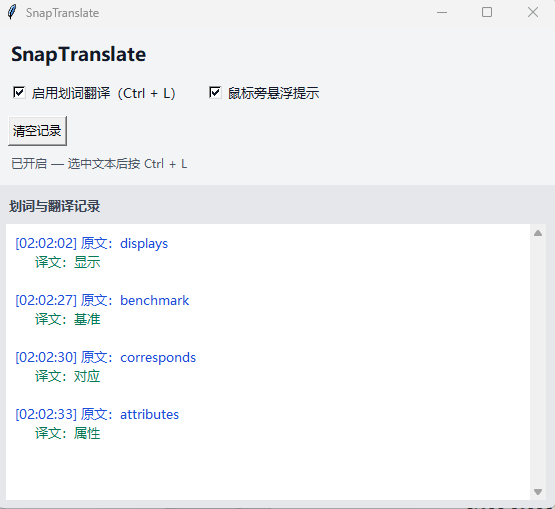Click the SnapTranslate feather app icon
The width and height of the screenshot is (555, 509).
12,12
